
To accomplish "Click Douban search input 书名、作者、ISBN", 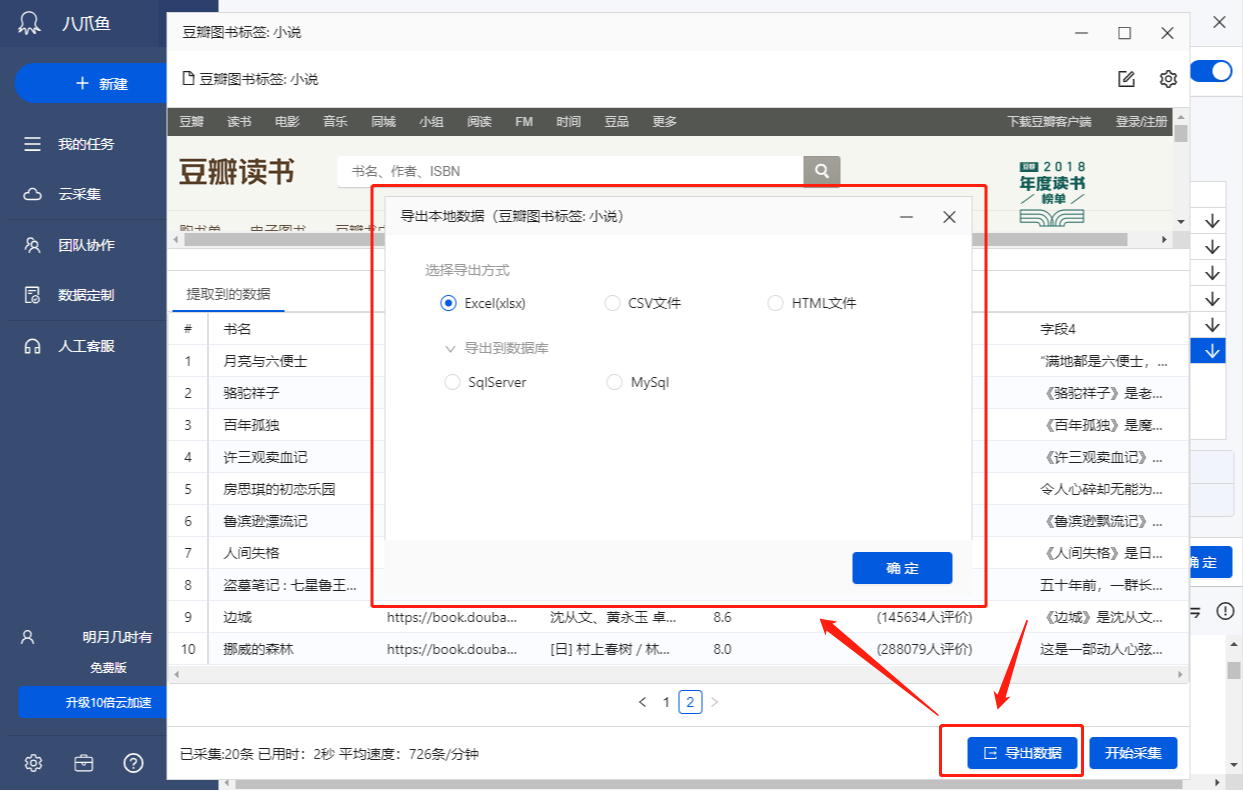I will pos(571,171).
